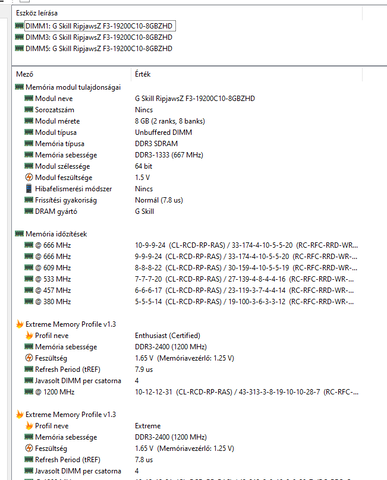Select the 64 bit value
387x480 pixels.
(x=144, y=166)
